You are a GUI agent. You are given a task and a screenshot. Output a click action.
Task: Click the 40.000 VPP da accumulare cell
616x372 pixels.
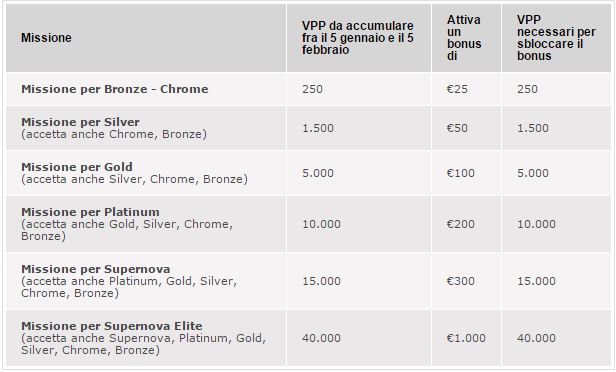click(321, 338)
